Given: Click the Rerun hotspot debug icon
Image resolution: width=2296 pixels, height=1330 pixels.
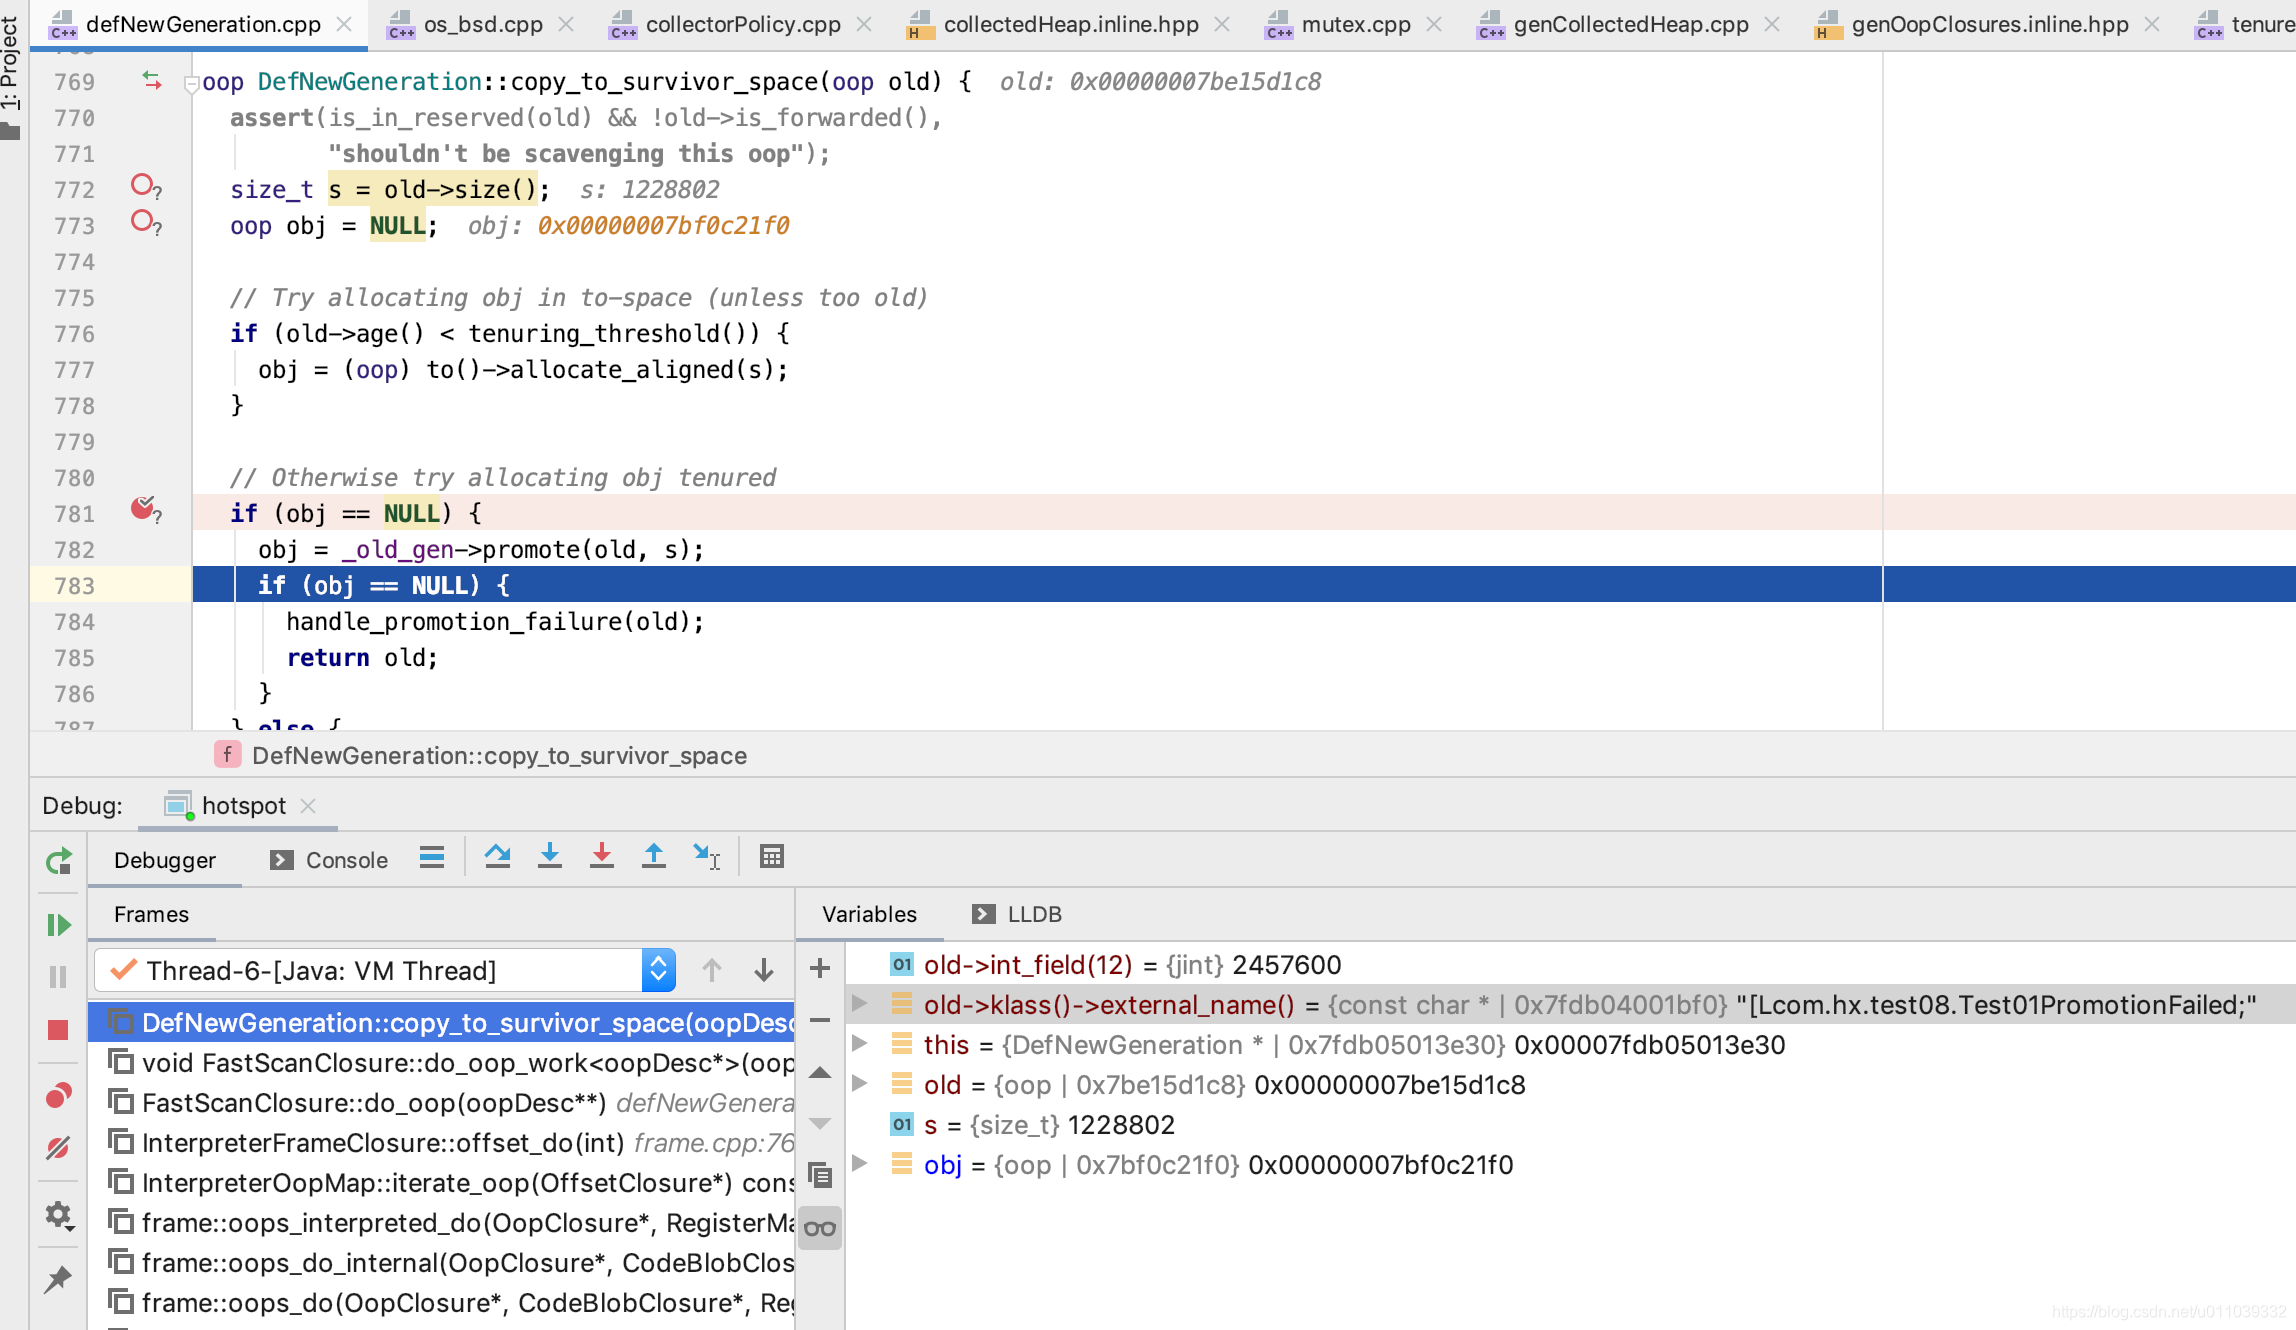Looking at the screenshot, I should pos(58,861).
